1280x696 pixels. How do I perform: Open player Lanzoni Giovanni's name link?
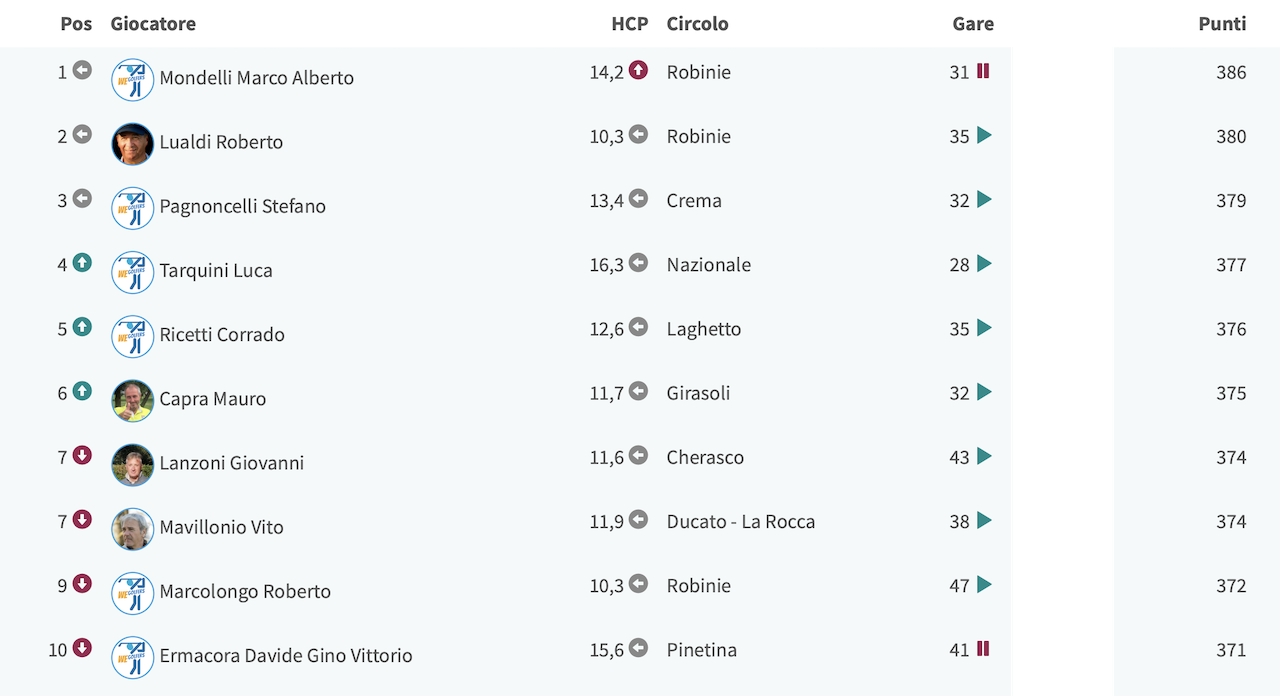232,463
